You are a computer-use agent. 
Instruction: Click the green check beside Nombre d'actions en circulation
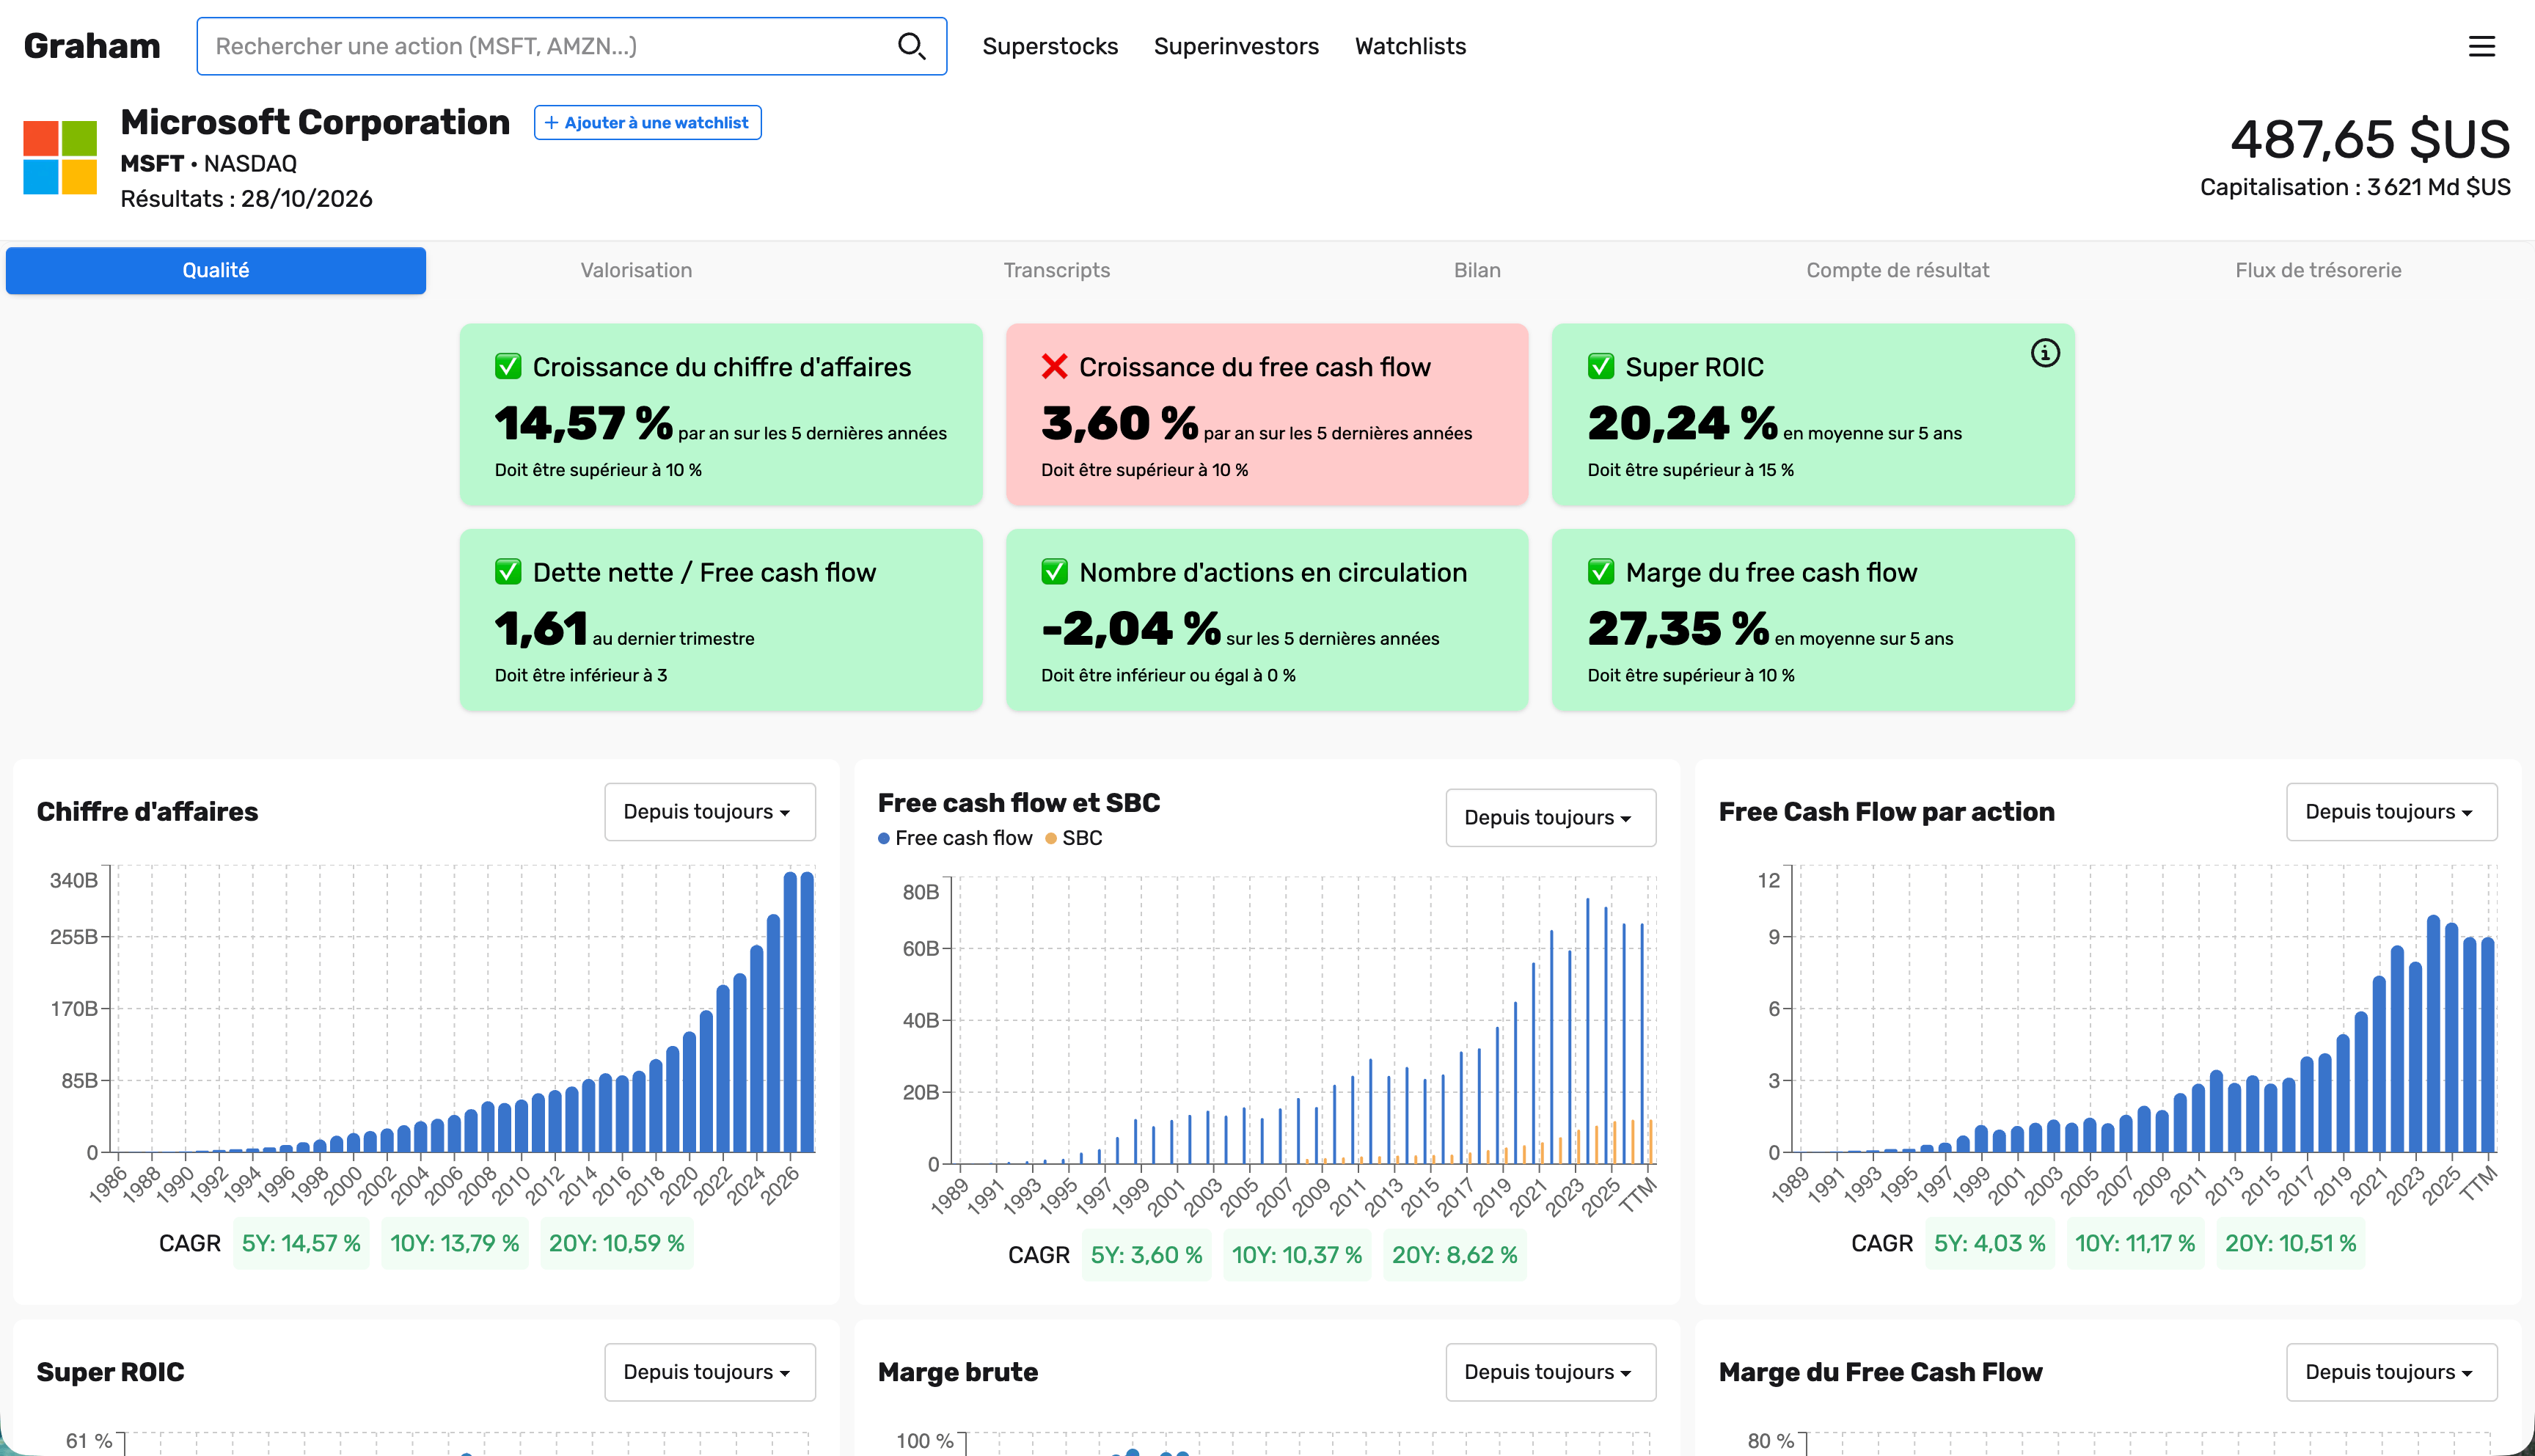(x=1054, y=572)
